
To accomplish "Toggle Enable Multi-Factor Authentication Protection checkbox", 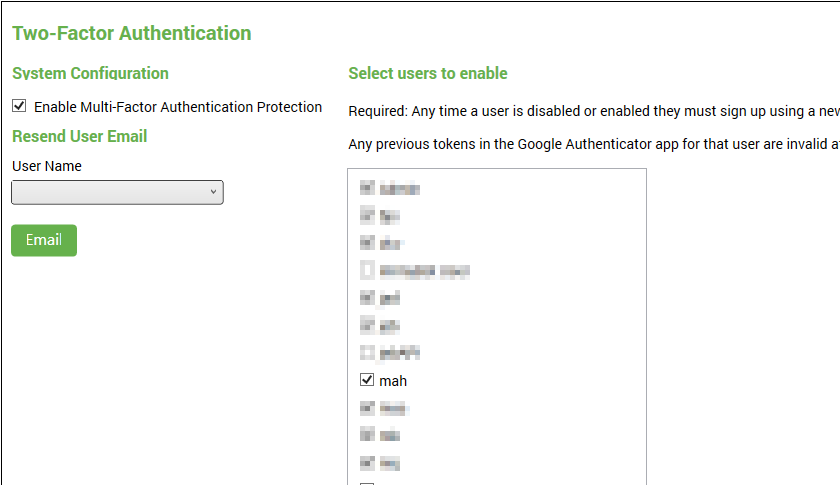I will pyautogui.click(x=19, y=106).
